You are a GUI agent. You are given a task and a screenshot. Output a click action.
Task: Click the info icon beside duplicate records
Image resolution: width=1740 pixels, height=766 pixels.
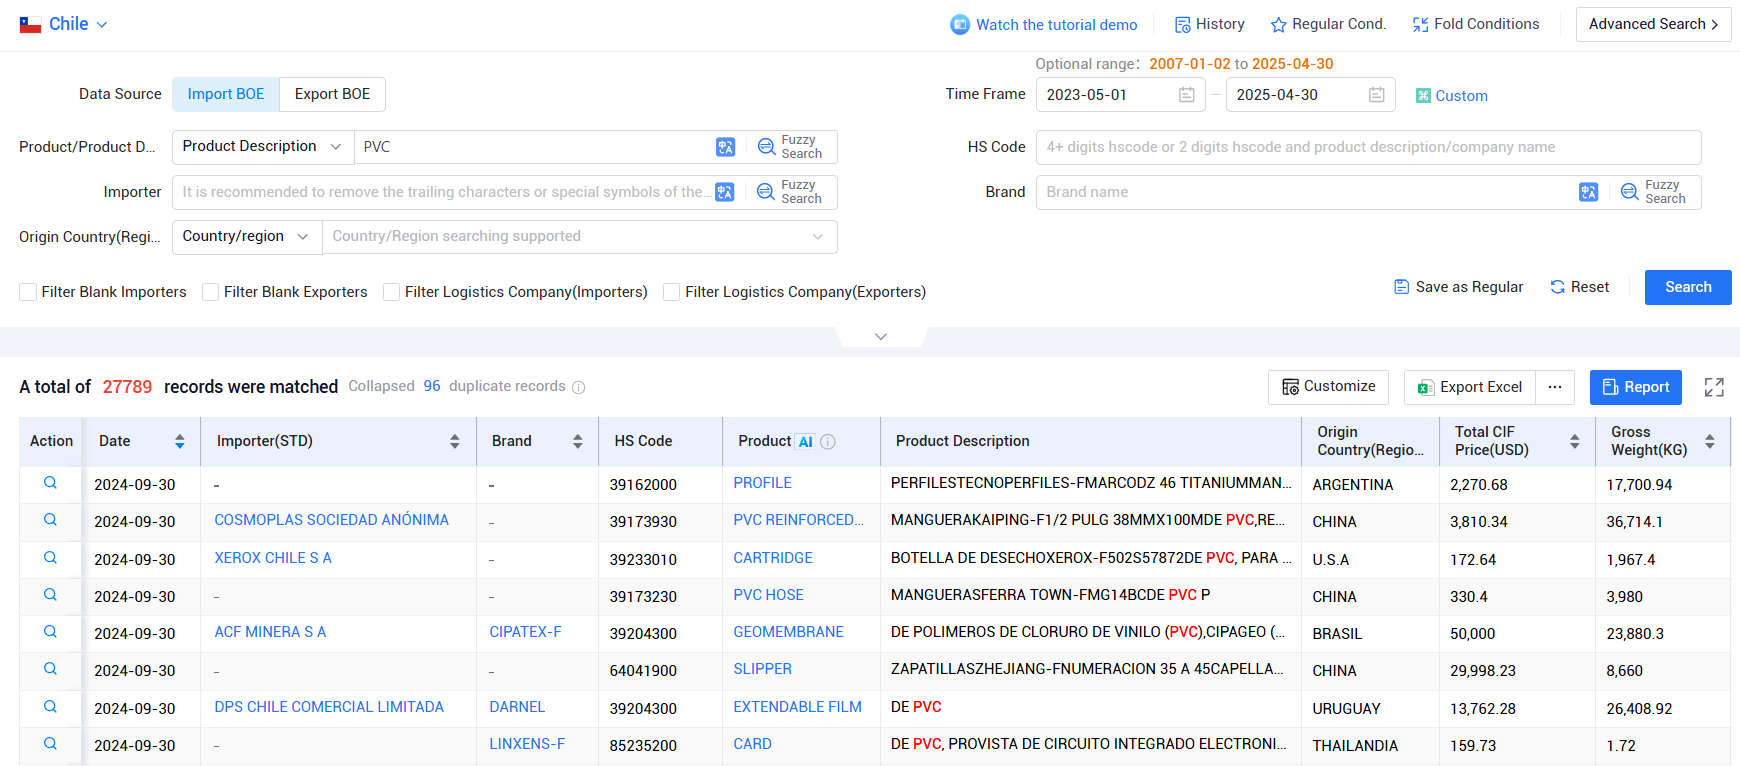point(578,387)
